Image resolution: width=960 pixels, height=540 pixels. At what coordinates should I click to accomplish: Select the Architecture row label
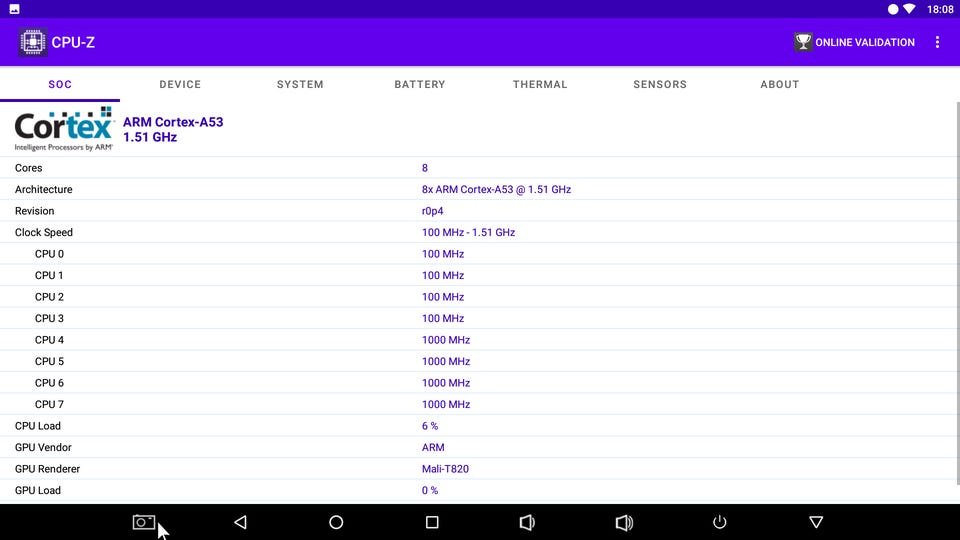[x=43, y=189]
